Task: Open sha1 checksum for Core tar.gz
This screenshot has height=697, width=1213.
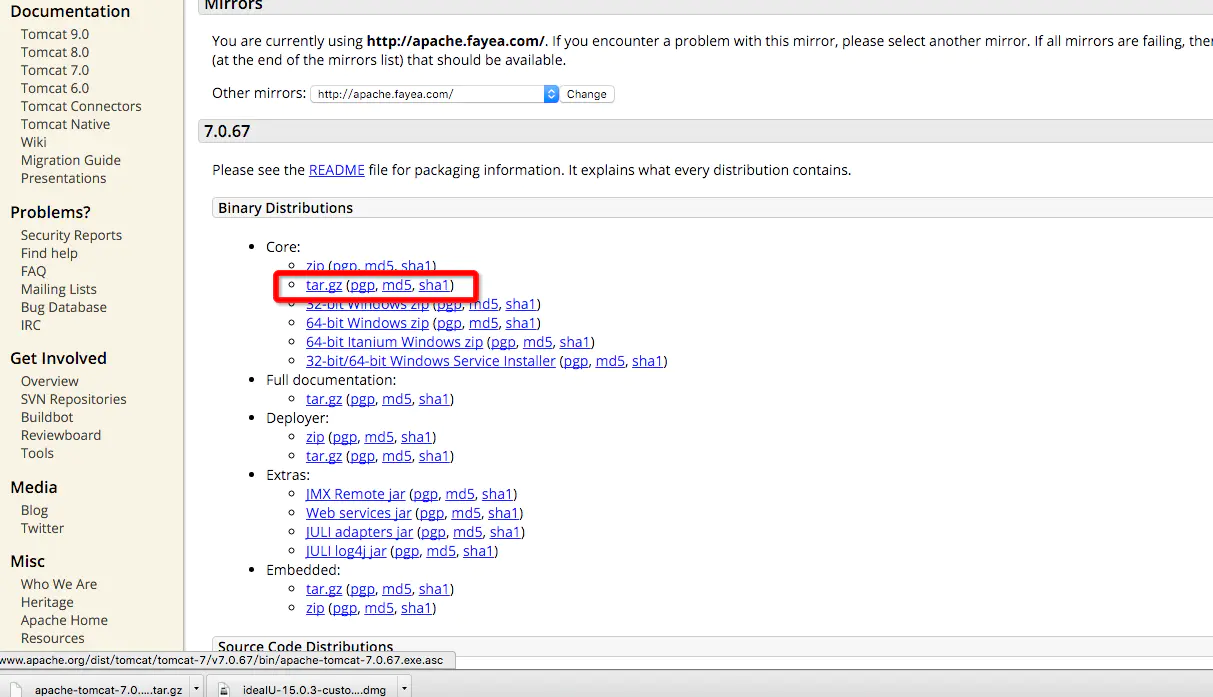Action: click(x=434, y=285)
